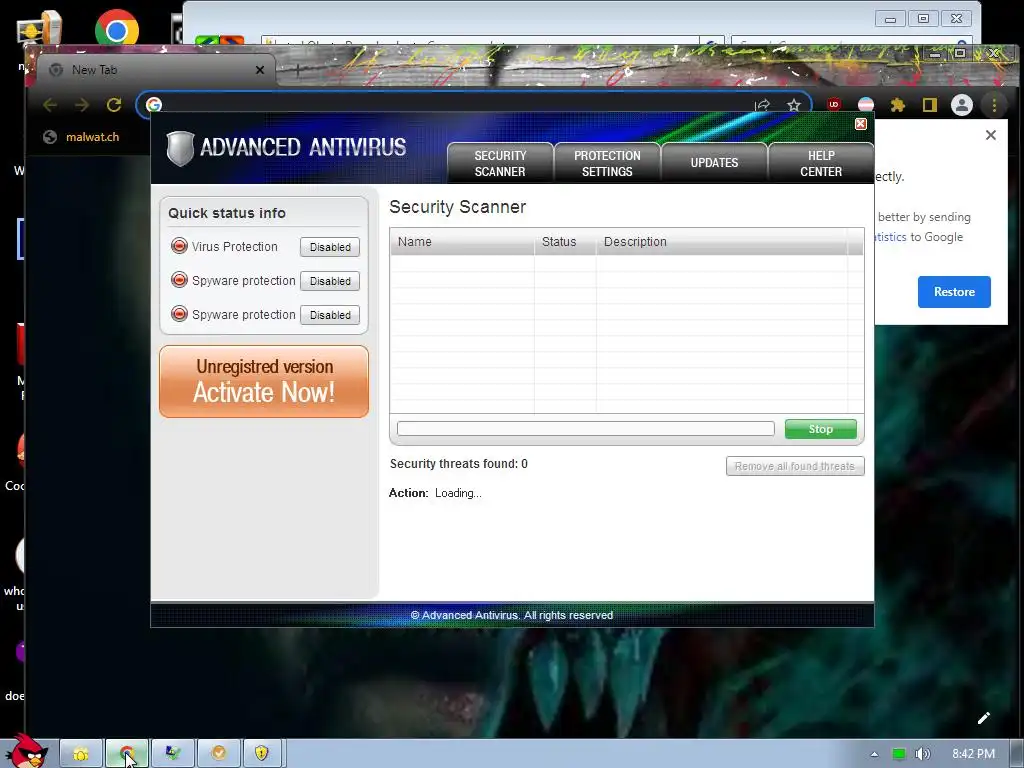Click the 8:42 PM clock
The width and height of the screenshot is (1024, 768).
pyautogui.click(x=974, y=754)
